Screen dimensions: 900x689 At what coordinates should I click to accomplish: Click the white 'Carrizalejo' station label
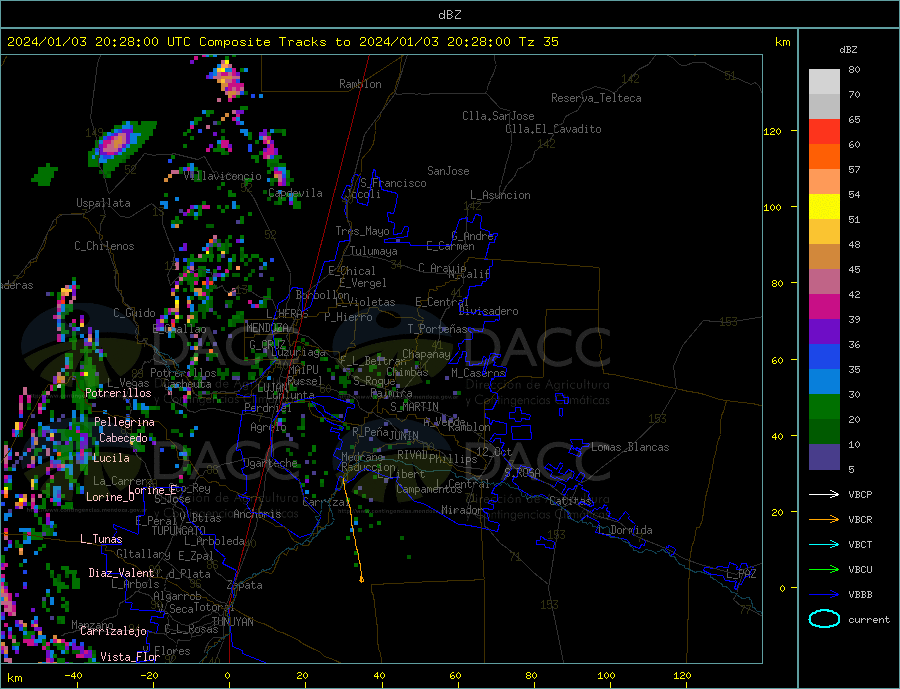coord(113,632)
